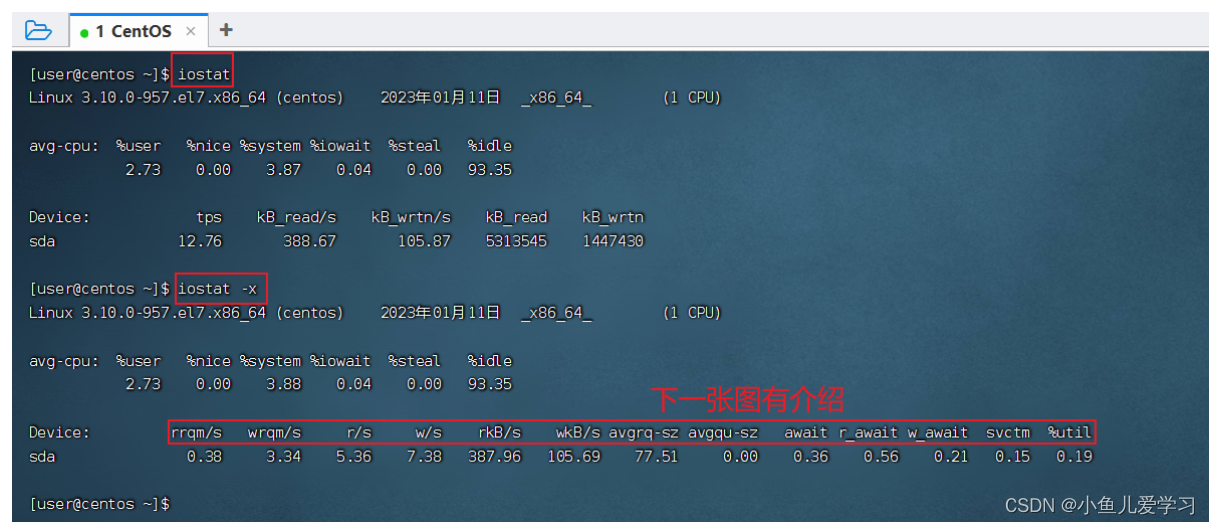This screenshot has height=525, width=1210.
Task: Switch to the 1 CentOS tab
Action: [x=133, y=31]
